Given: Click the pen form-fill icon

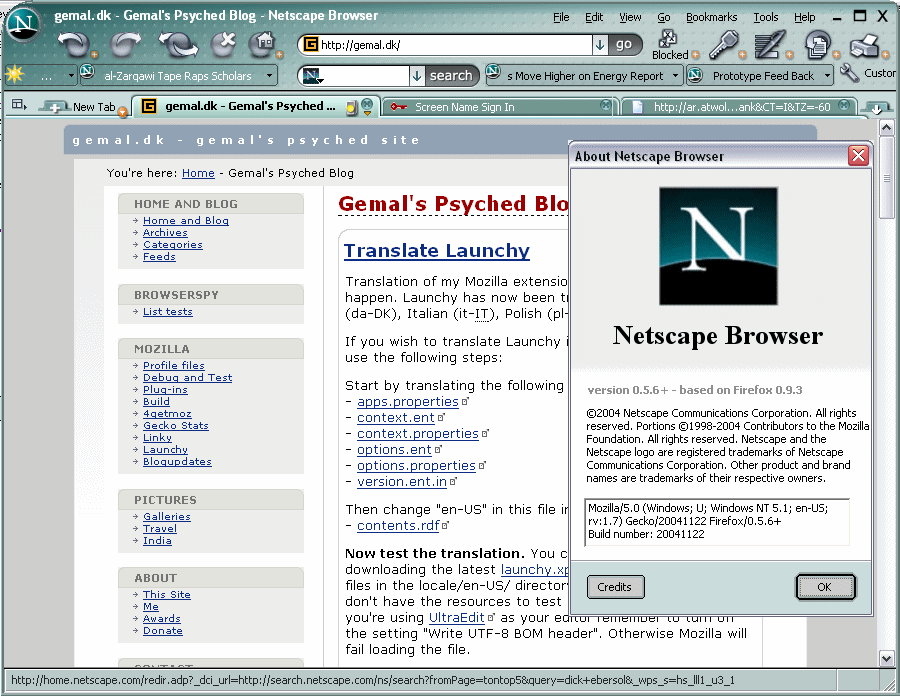Looking at the screenshot, I should [769, 44].
